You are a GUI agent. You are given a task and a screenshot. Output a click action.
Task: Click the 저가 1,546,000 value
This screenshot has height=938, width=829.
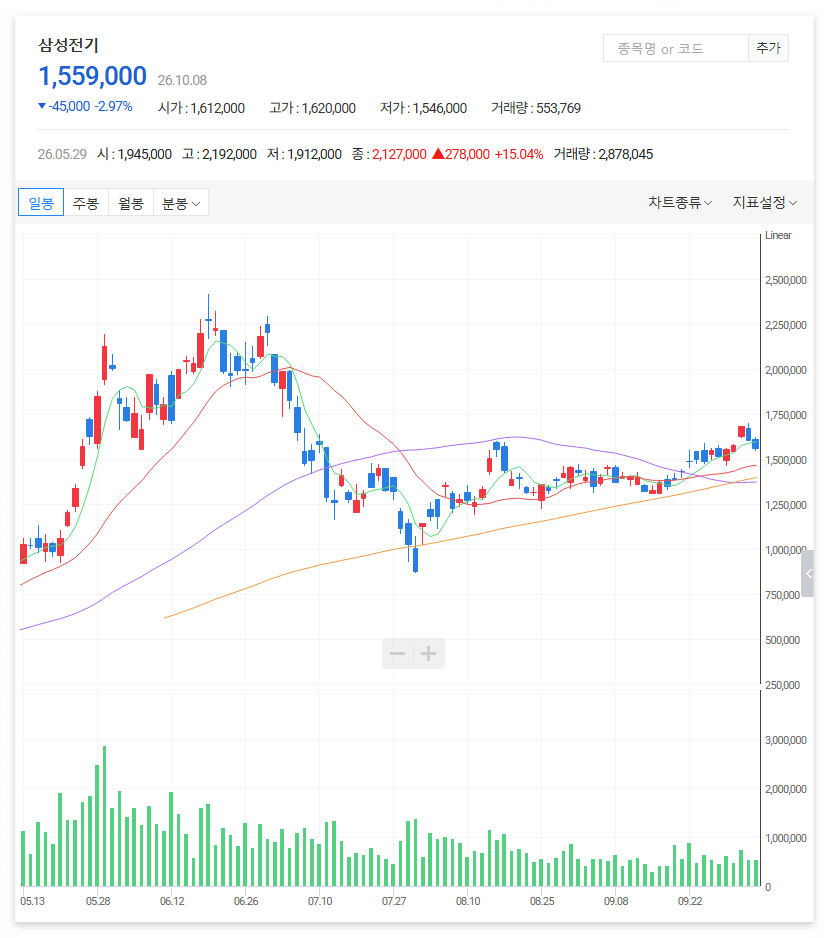423,108
